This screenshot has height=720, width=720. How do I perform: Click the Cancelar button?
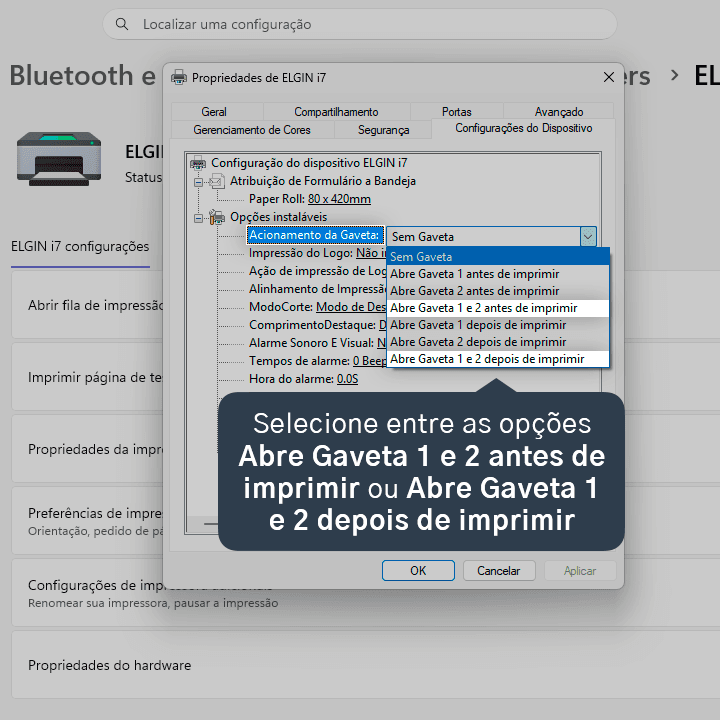[499, 570]
